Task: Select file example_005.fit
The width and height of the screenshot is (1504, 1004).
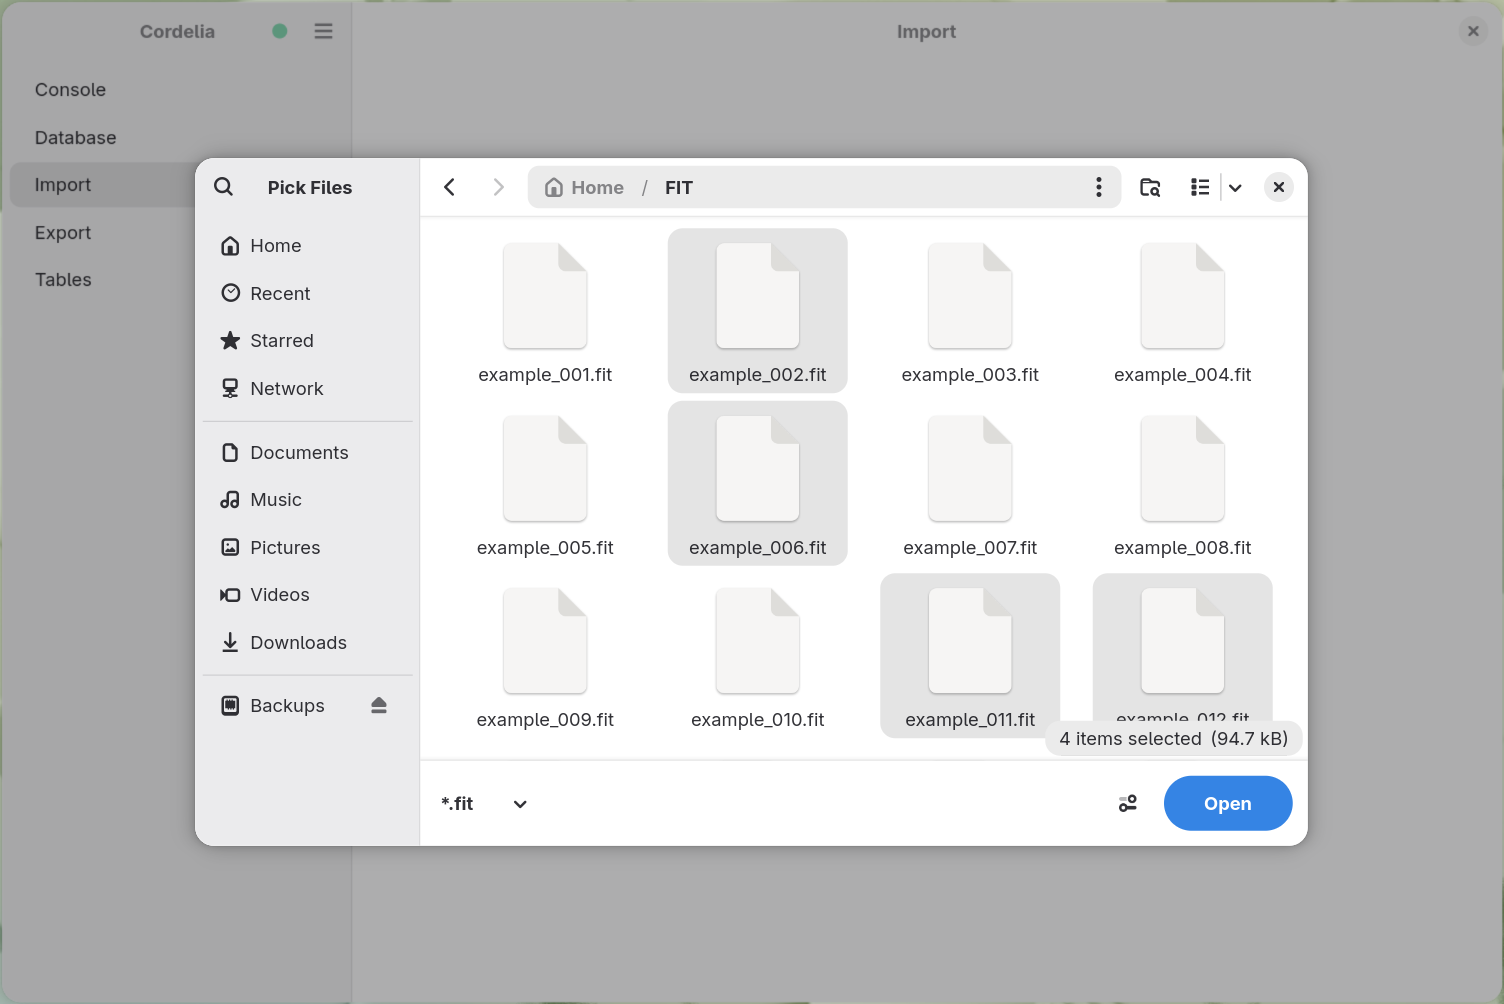Action: 545,484
